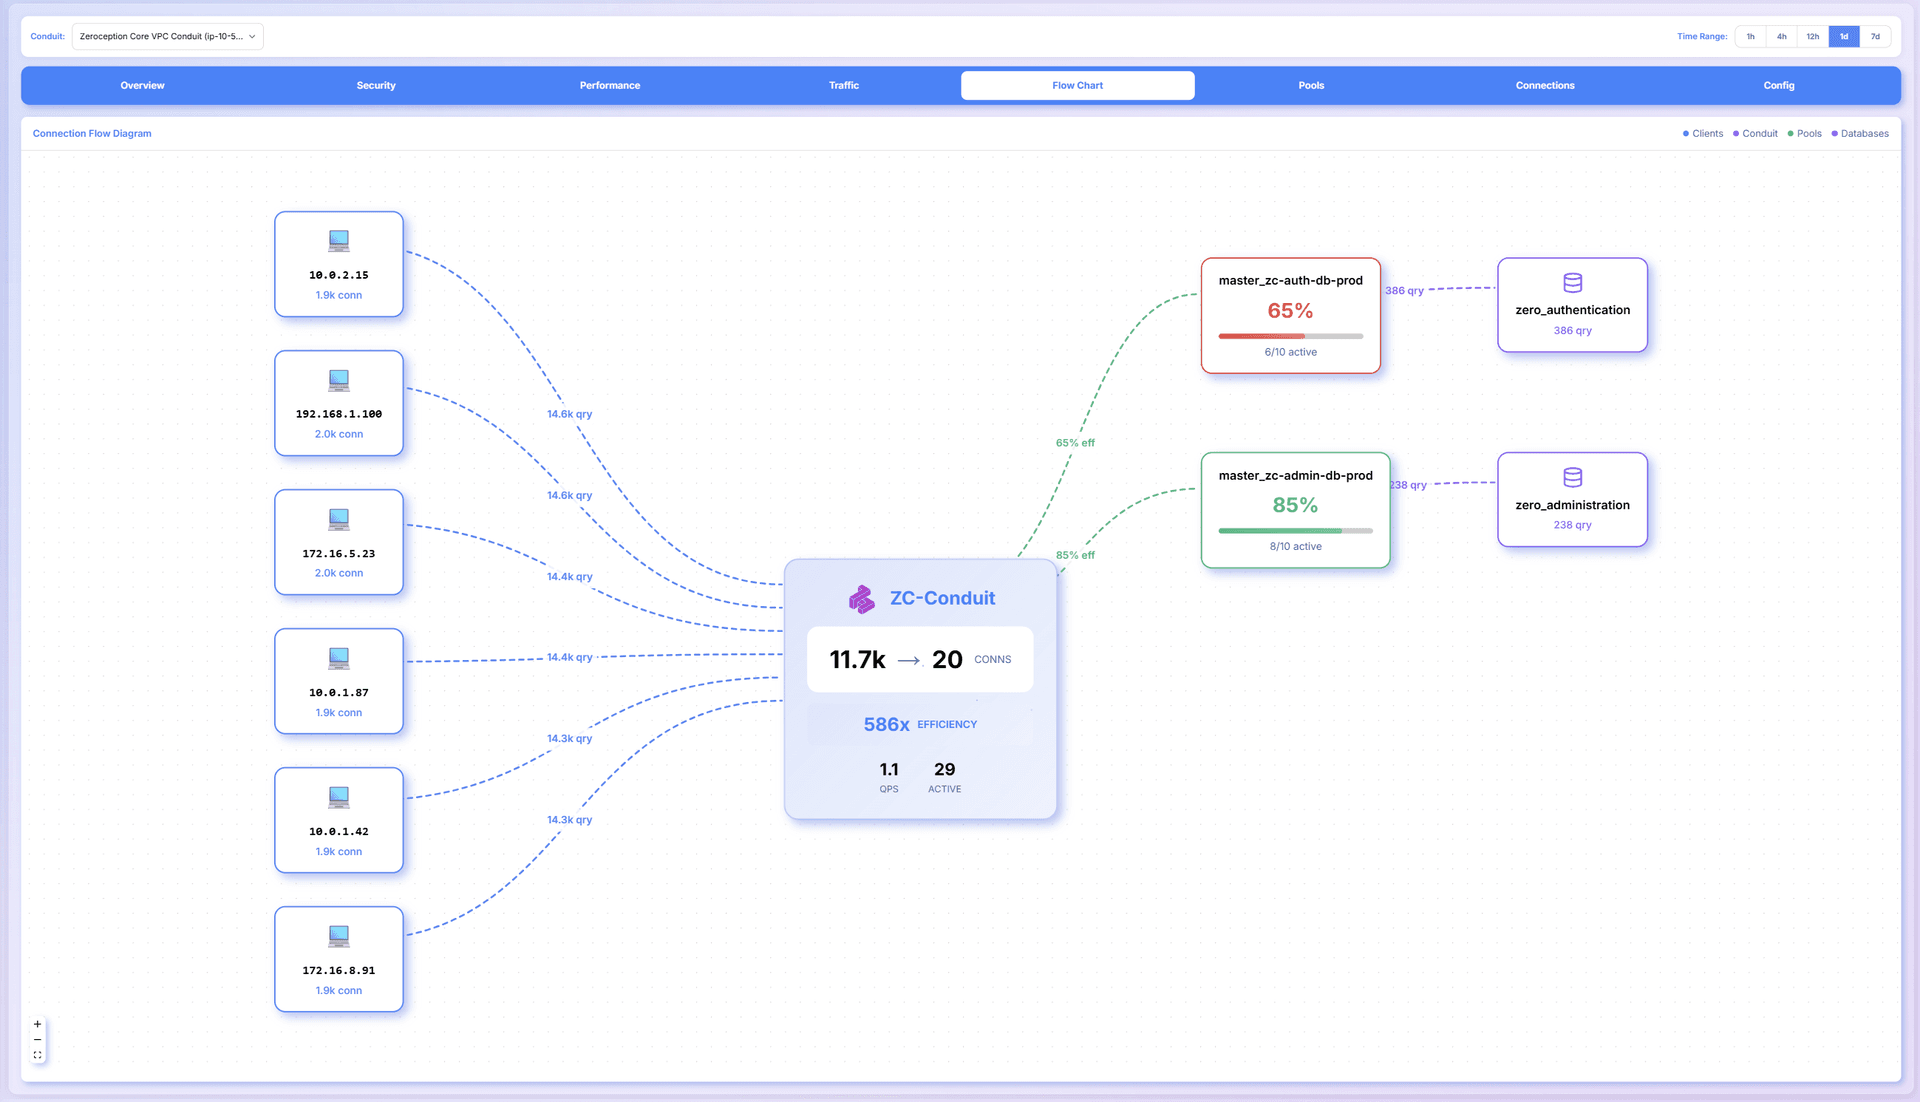
Task: Switch to the Connections tab
Action: [1545, 85]
